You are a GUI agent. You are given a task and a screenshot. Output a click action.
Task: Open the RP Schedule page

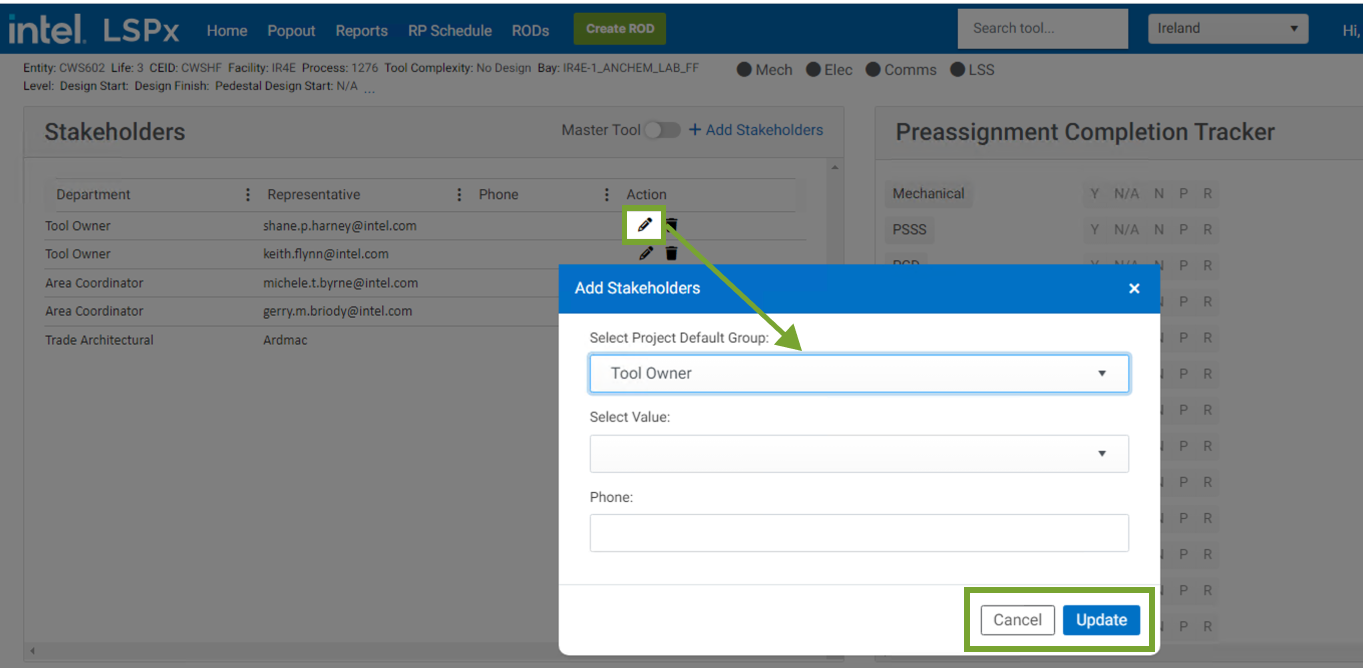pos(450,31)
